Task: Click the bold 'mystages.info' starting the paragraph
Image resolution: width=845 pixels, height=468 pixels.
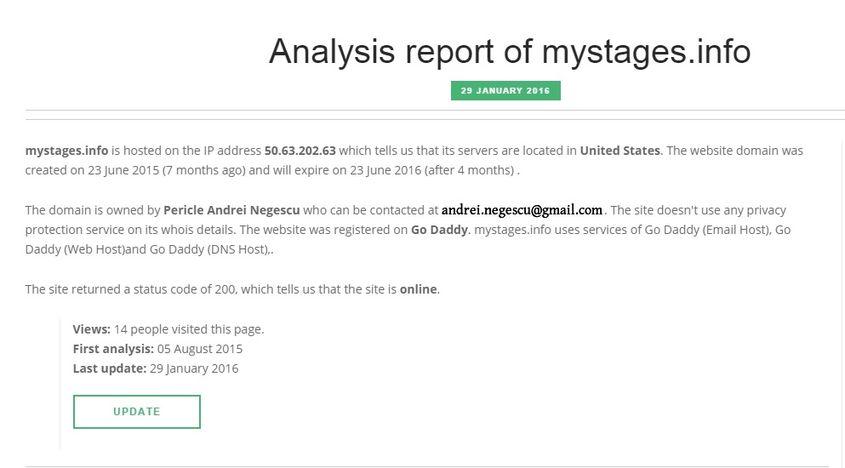Action: (66, 151)
